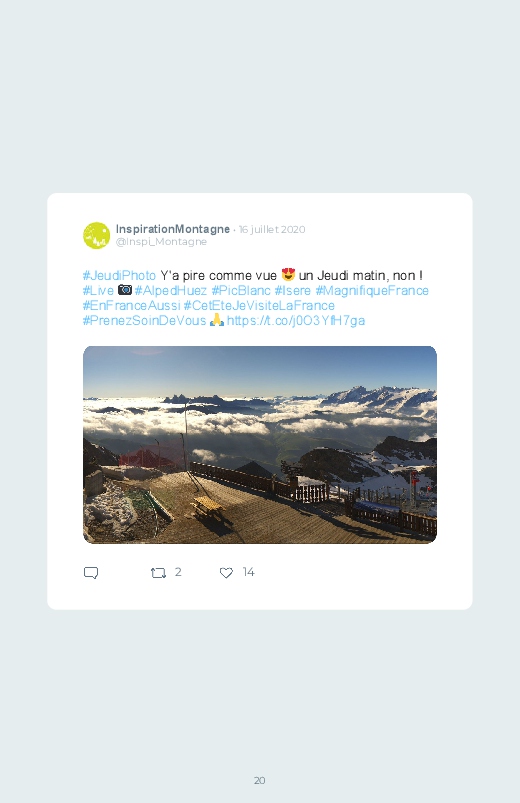Viewport: 520px width, 803px height.
Task: Open the InspirationMontagne account name
Action: (x=173, y=229)
